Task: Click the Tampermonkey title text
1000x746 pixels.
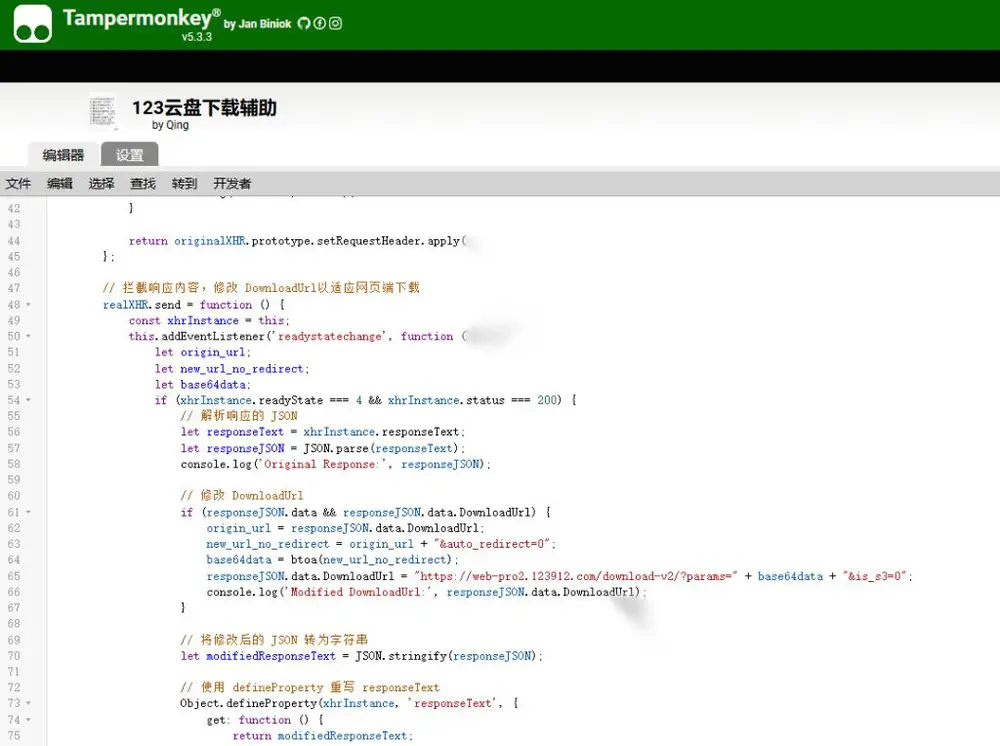Action: click(142, 18)
